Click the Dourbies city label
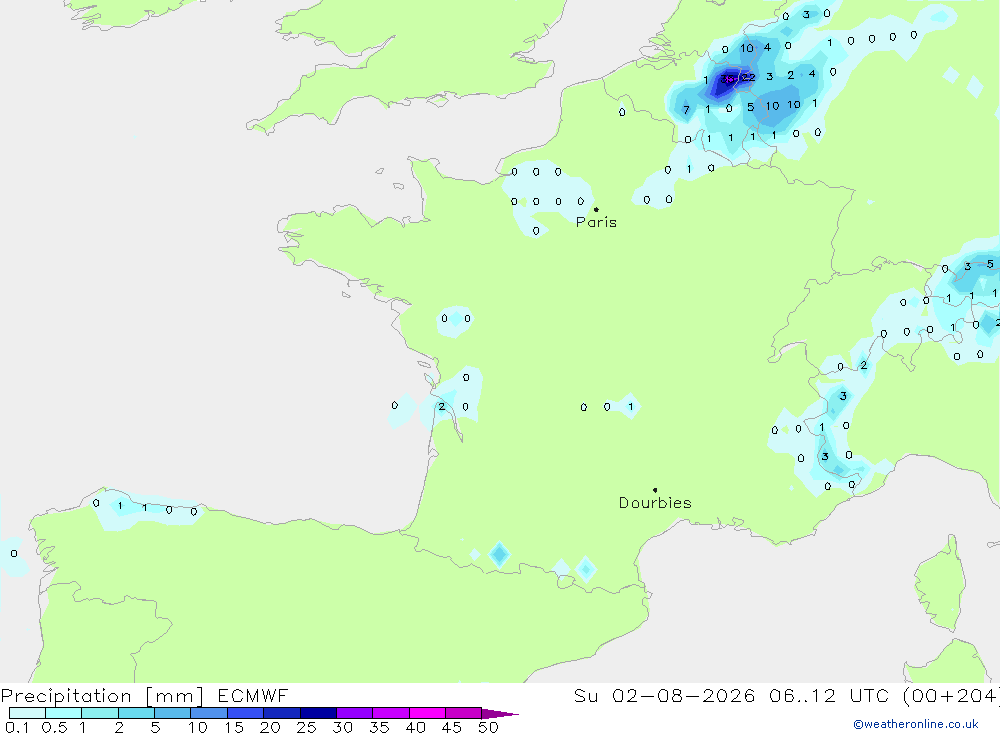The height and width of the screenshot is (733, 1000). point(655,503)
